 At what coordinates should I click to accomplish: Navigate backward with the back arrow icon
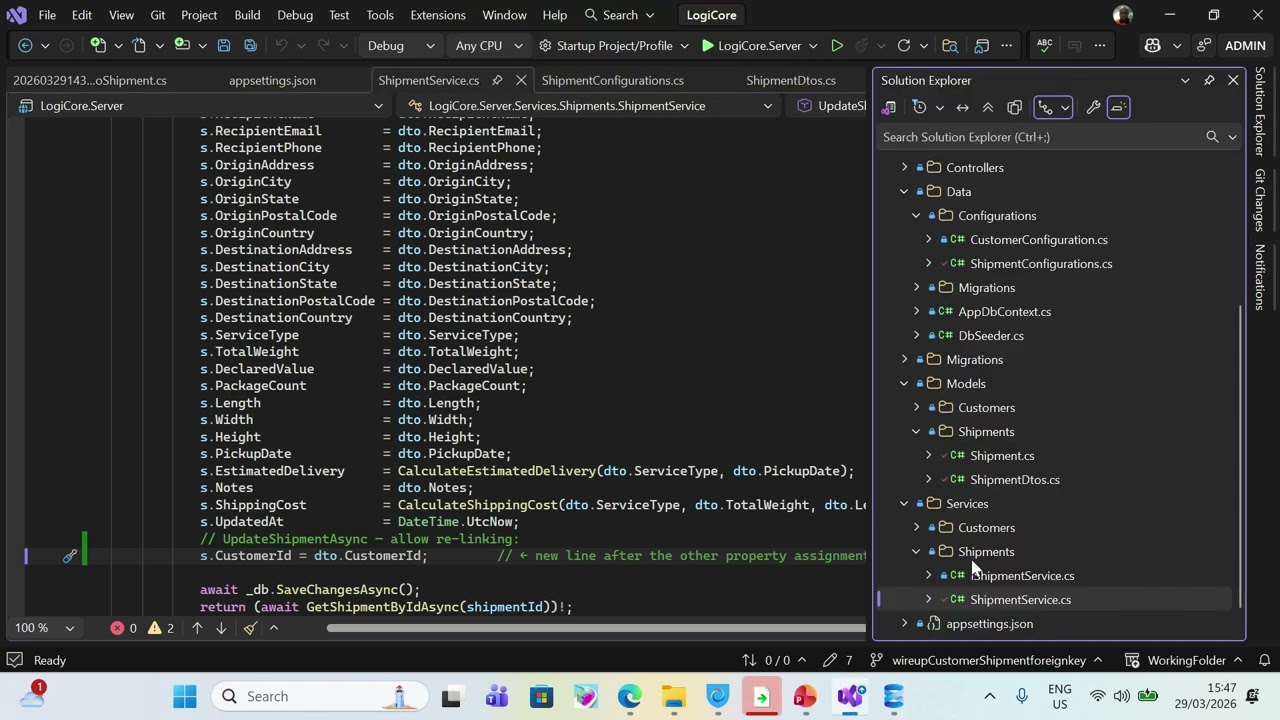(x=26, y=45)
